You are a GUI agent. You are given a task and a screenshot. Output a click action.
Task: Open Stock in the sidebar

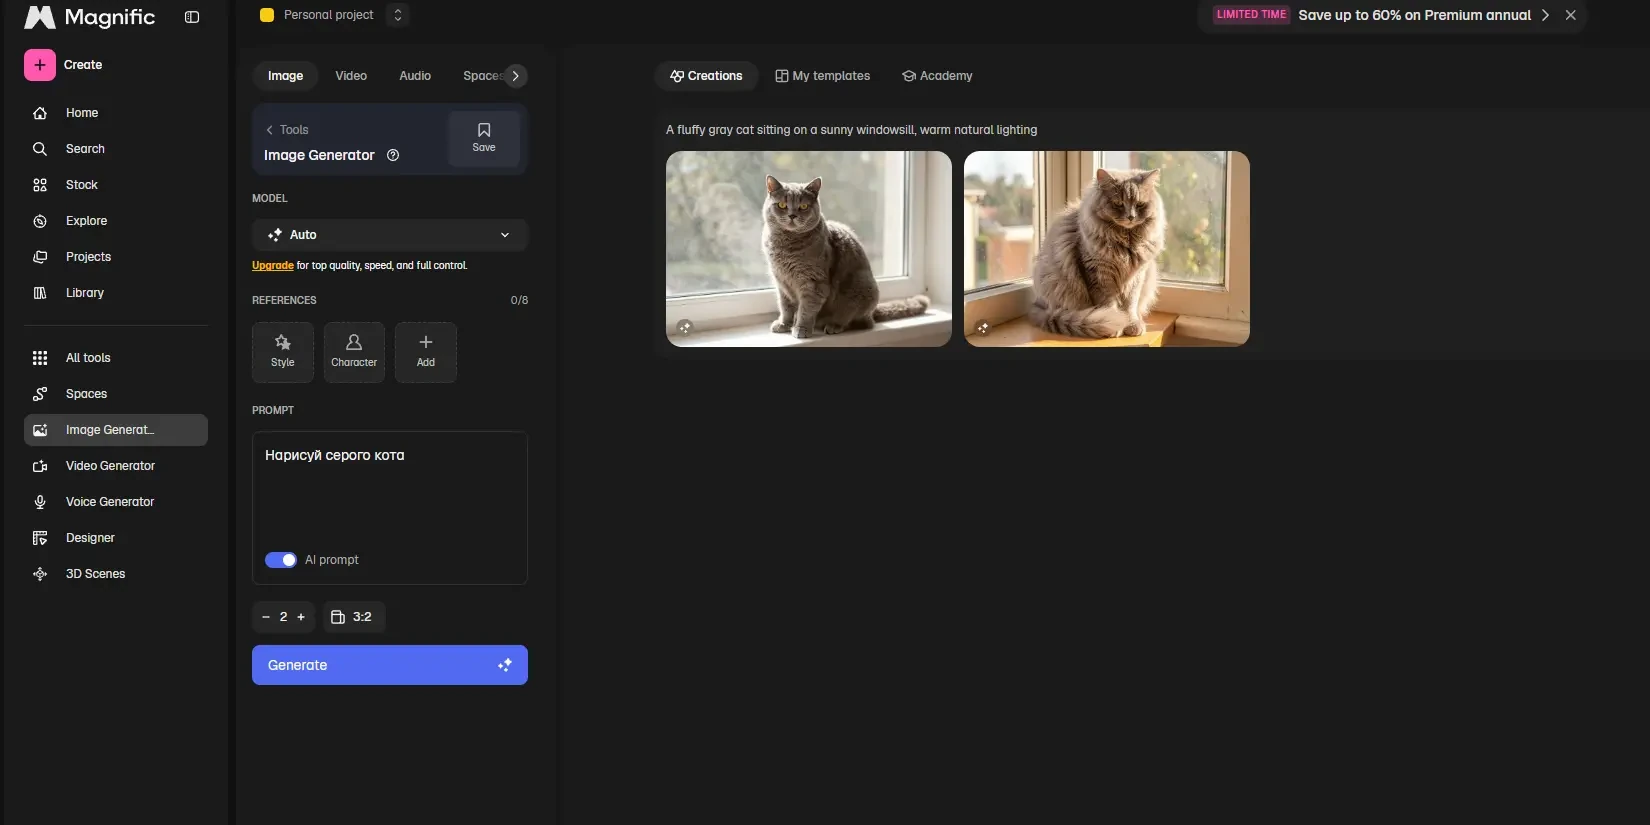point(116,185)
